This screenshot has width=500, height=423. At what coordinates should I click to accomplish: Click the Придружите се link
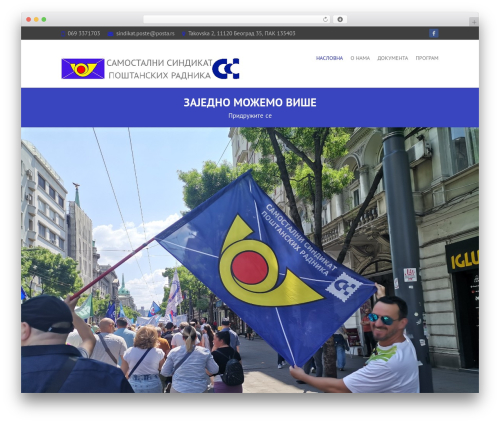(250, 116)
